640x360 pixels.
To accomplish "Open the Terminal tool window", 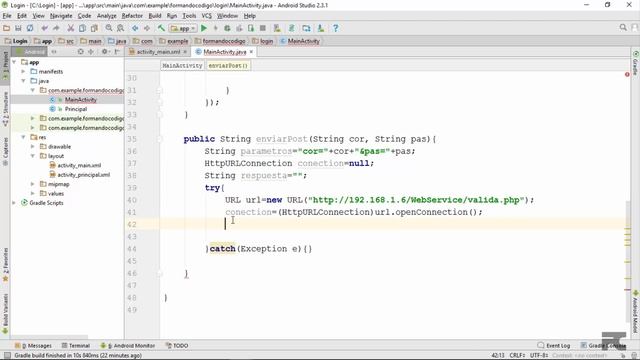I will tap(76, 346).
